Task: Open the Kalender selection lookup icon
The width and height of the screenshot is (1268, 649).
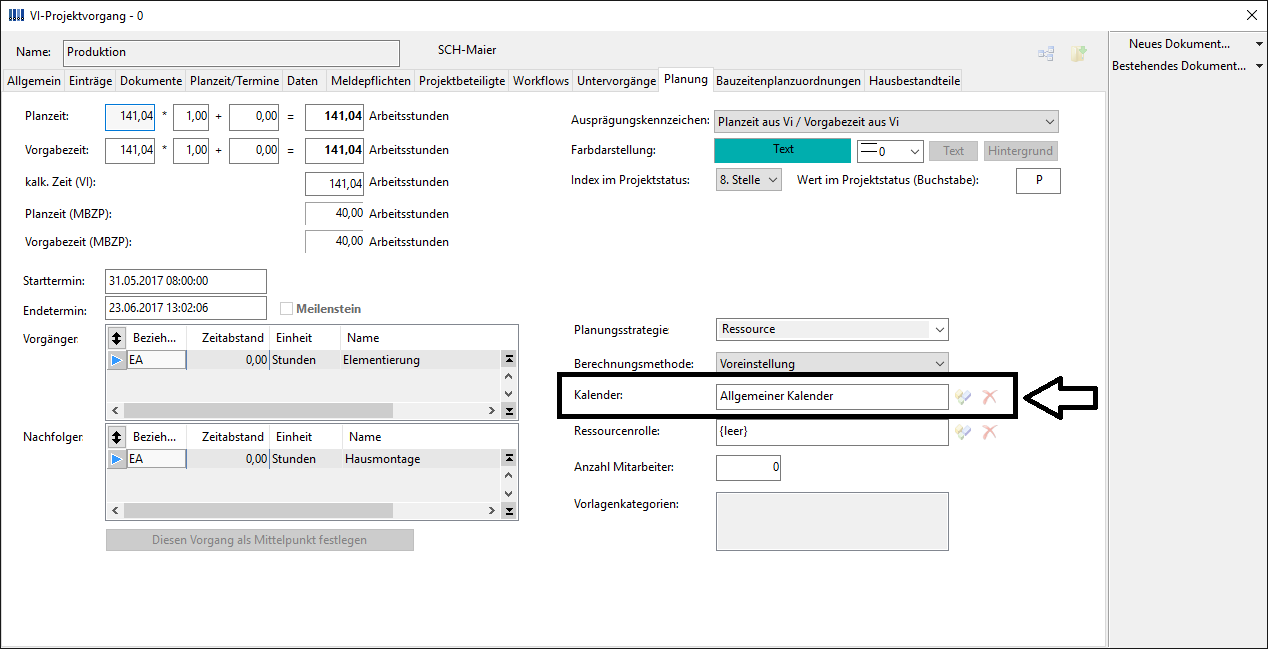Action: (963, 397)
